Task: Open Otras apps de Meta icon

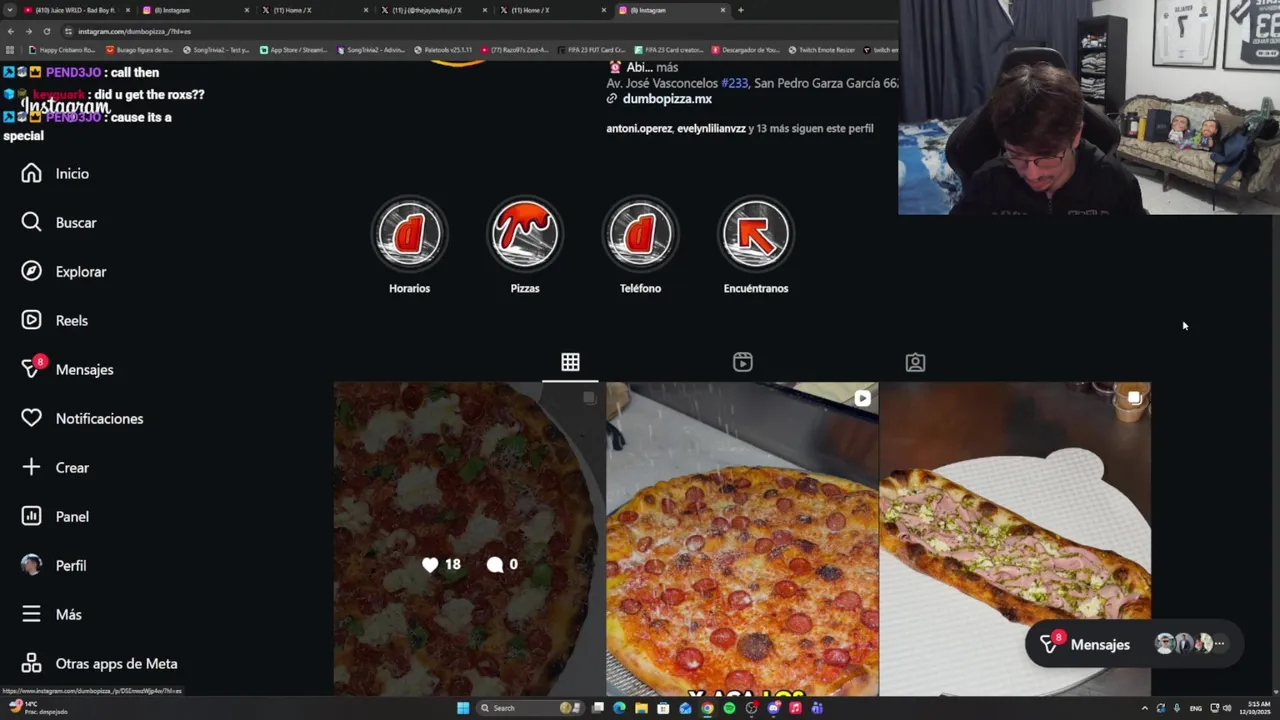Action: click(31, 664)
